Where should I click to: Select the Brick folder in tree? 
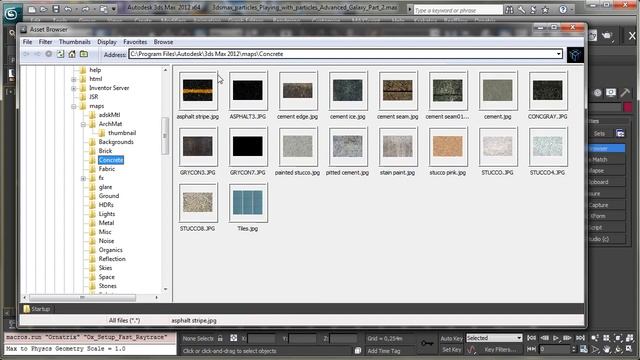pyautogui.click(x=105, y=151)
